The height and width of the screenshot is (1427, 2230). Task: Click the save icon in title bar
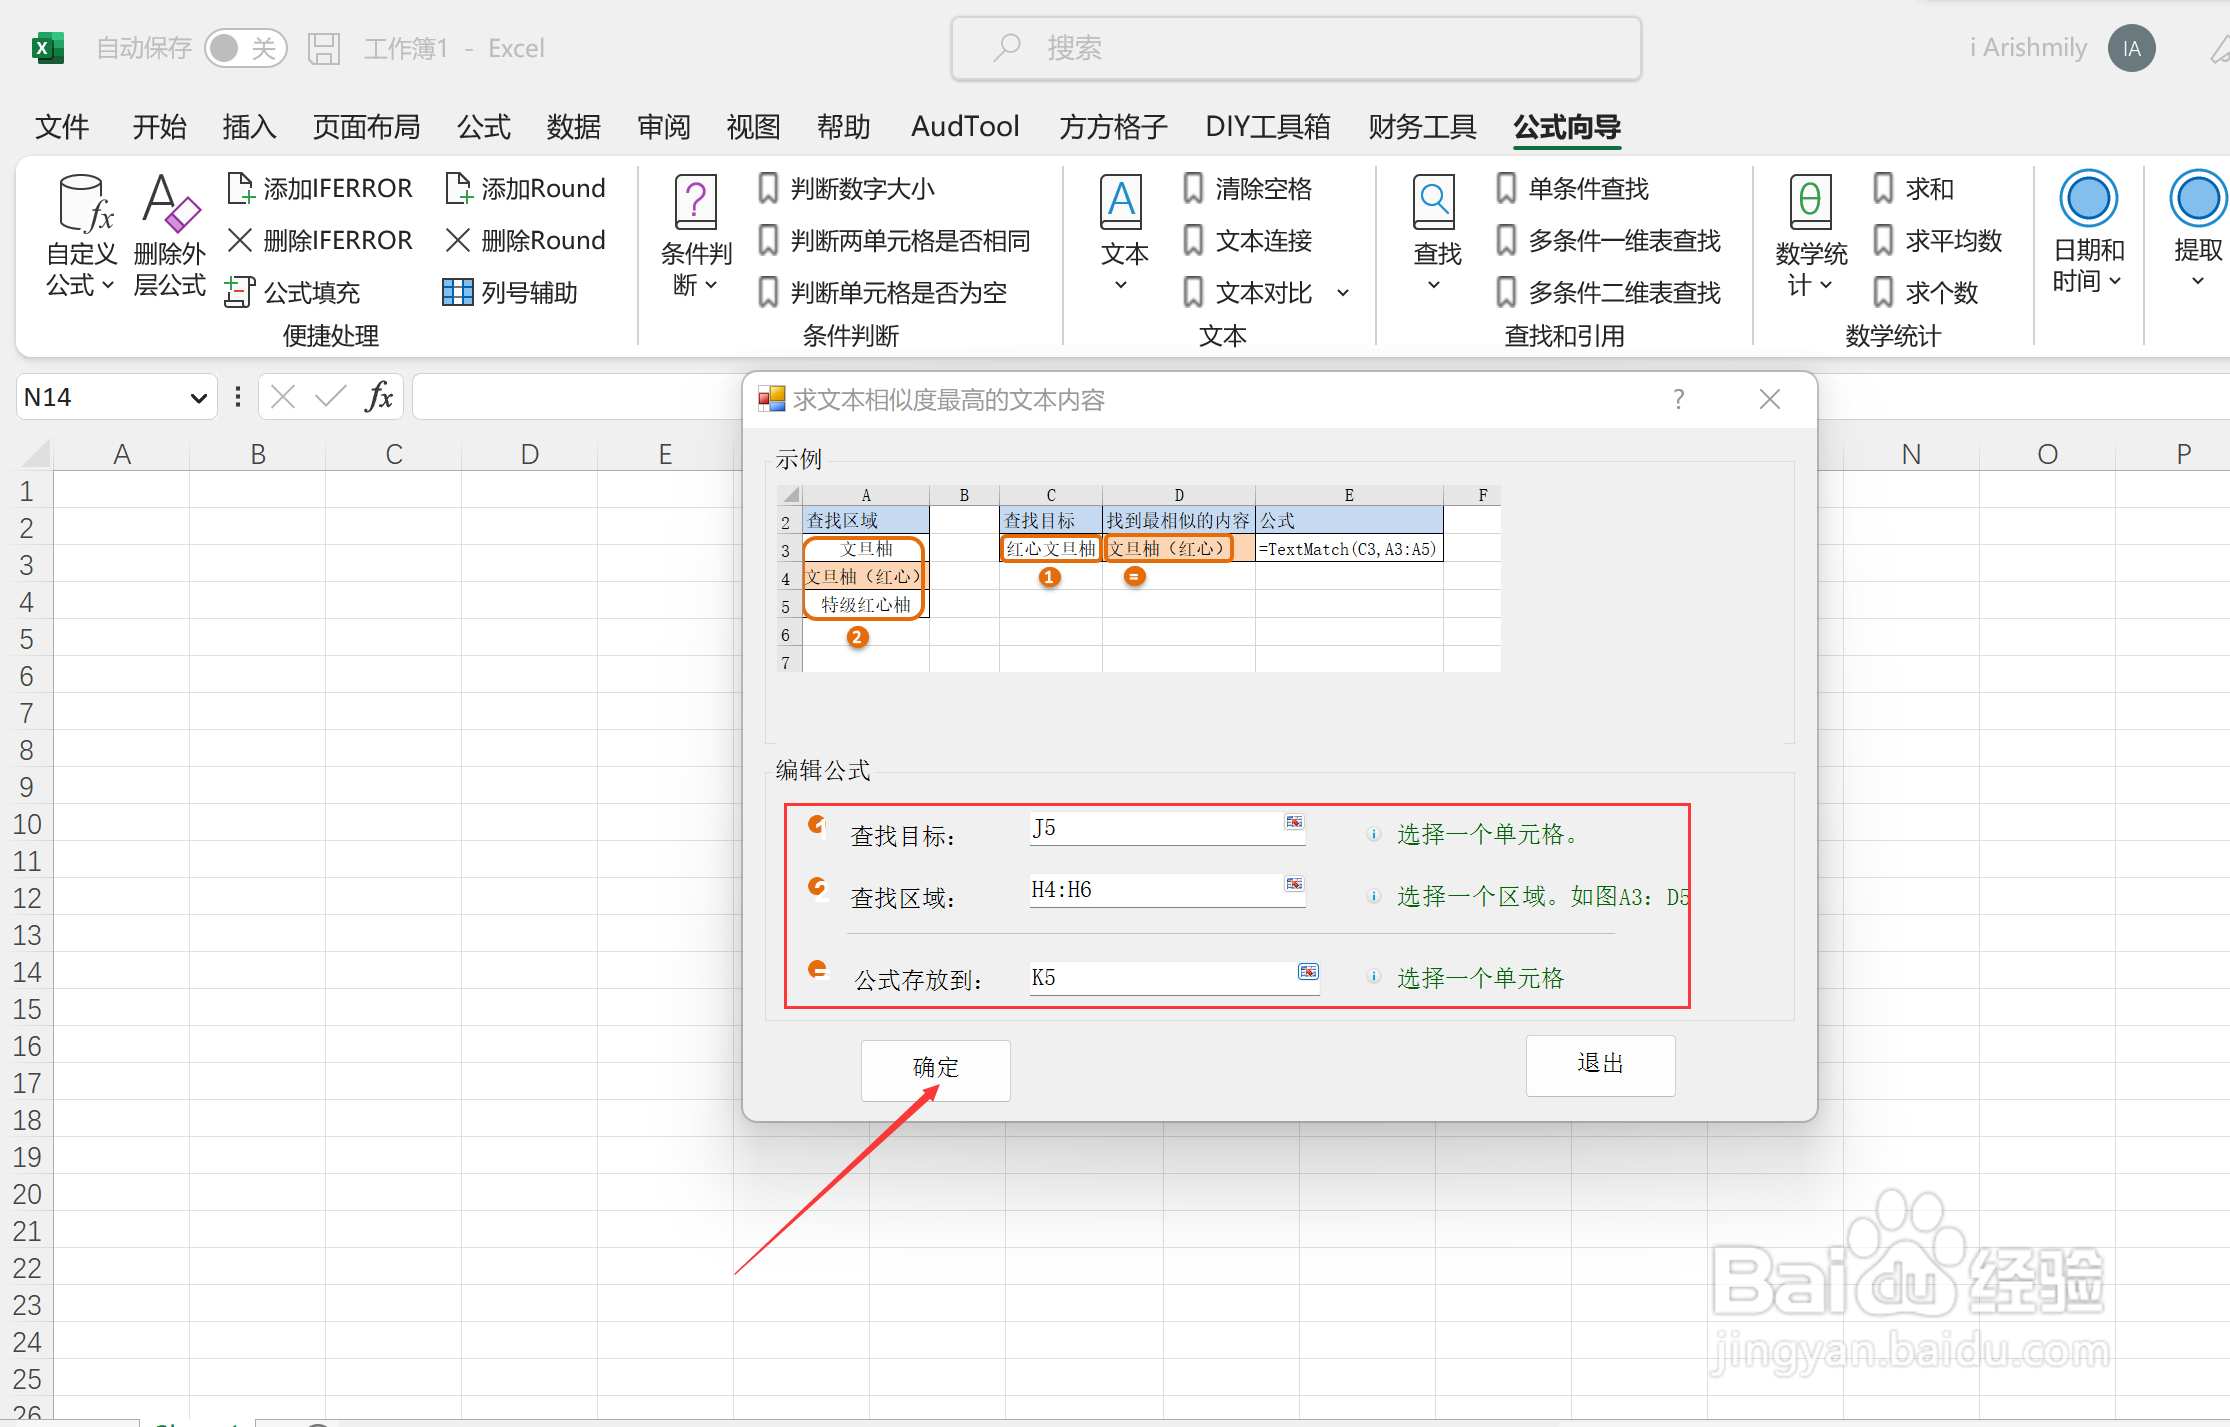pos(324,48)
